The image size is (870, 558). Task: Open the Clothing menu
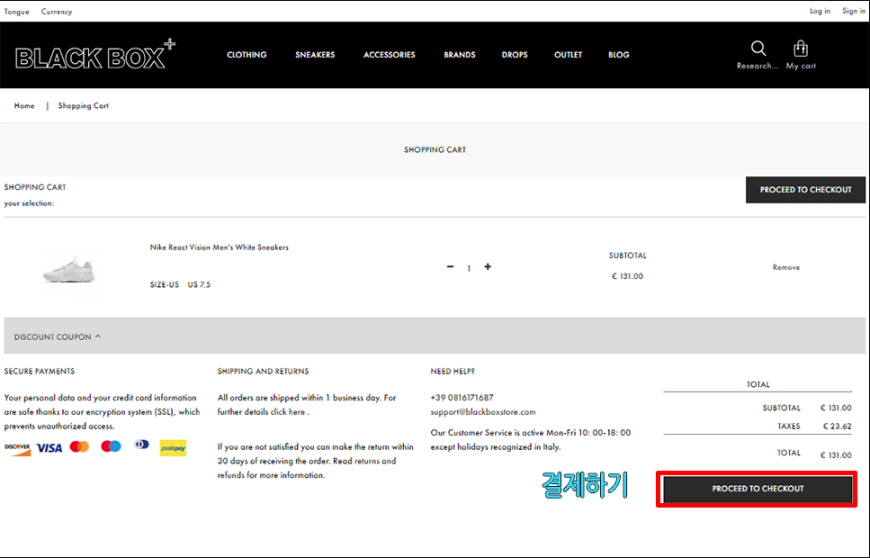coord(246,54)
